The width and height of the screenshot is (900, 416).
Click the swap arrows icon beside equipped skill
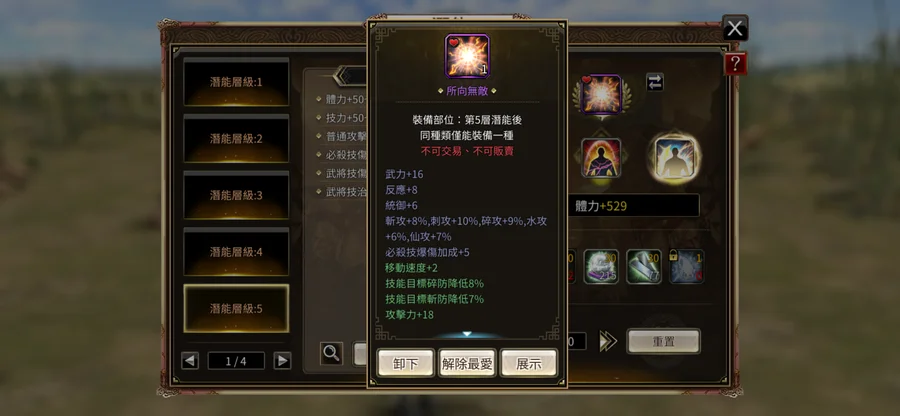(655, 82)
